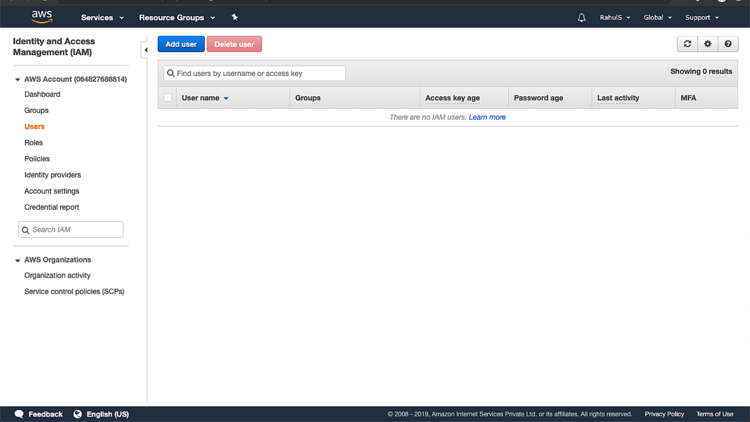Image resolution: width=750 pixels, height=422 pixels.
Task: Click the Feedback speech bubble icon
Action: click(19, 414)
